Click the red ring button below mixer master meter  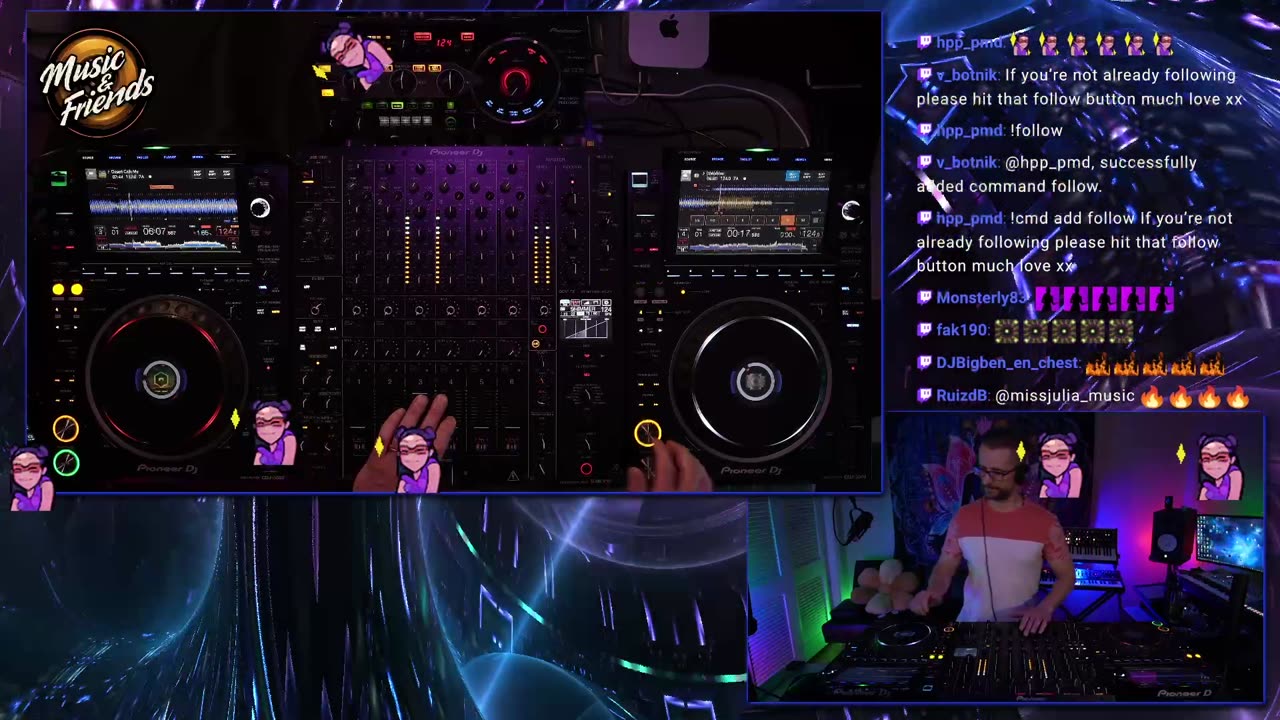tap(542, 329)
